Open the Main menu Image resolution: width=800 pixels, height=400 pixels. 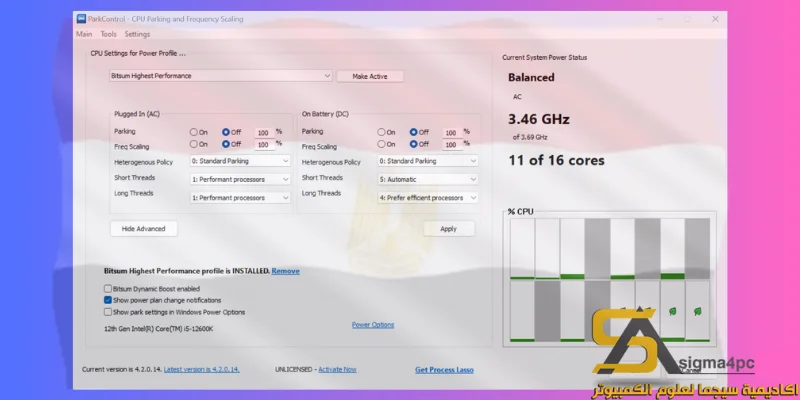pos(84,34)
